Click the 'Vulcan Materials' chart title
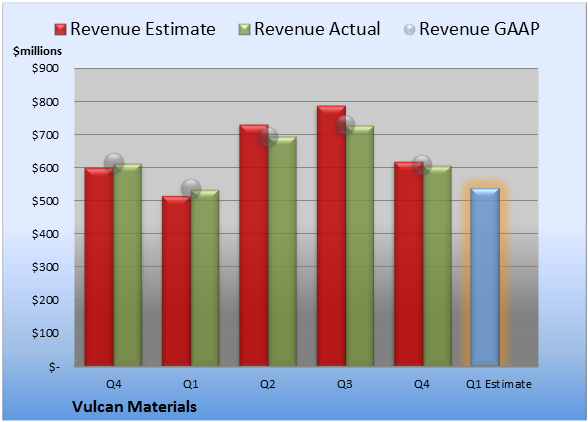 pyautogui.click(x=134, y=407)
